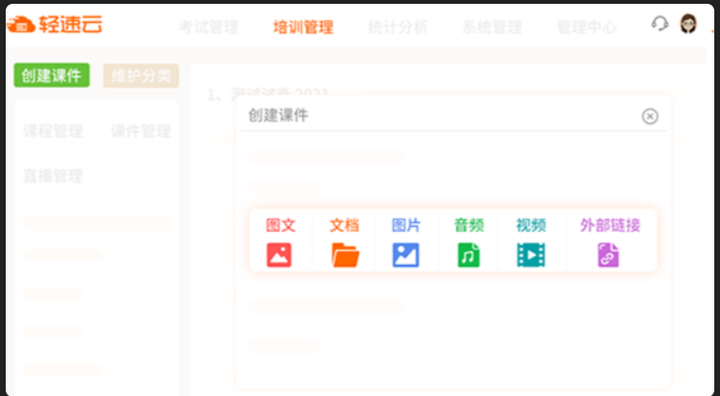
Task: Click the purple 外部链接 label
Action: [610, 226]
